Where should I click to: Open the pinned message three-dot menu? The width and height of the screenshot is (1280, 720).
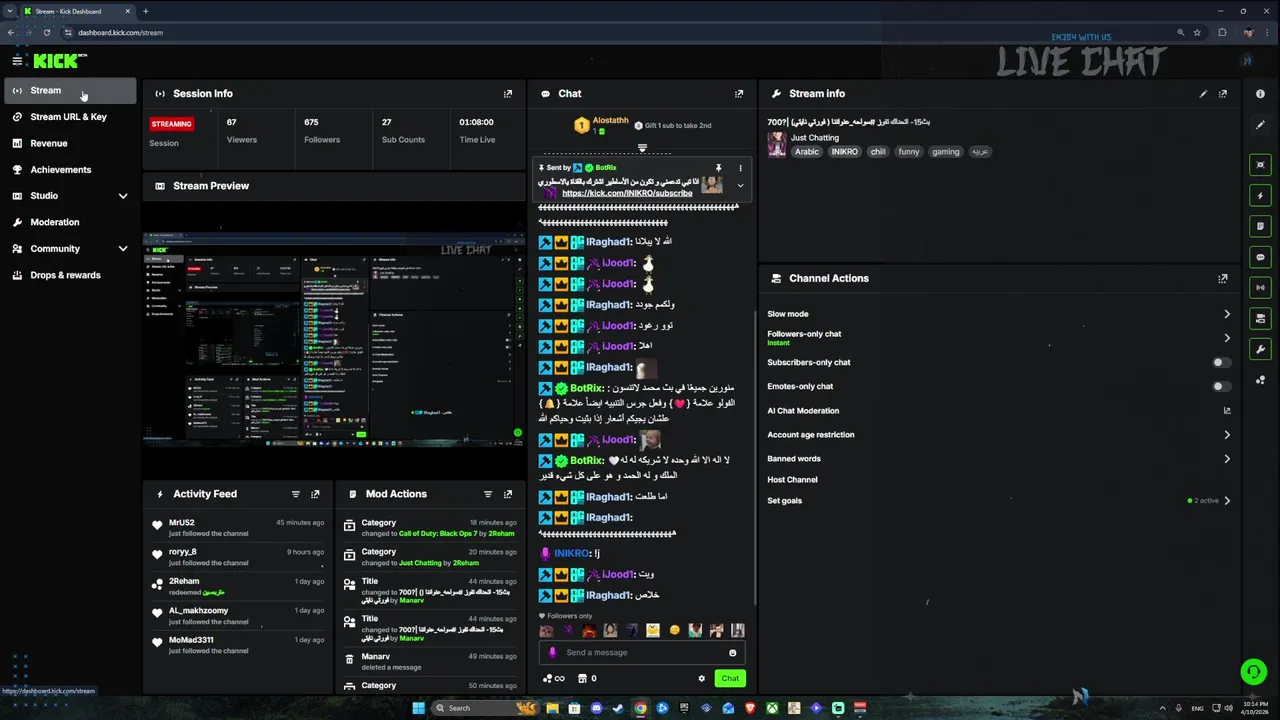click(740, 168)
